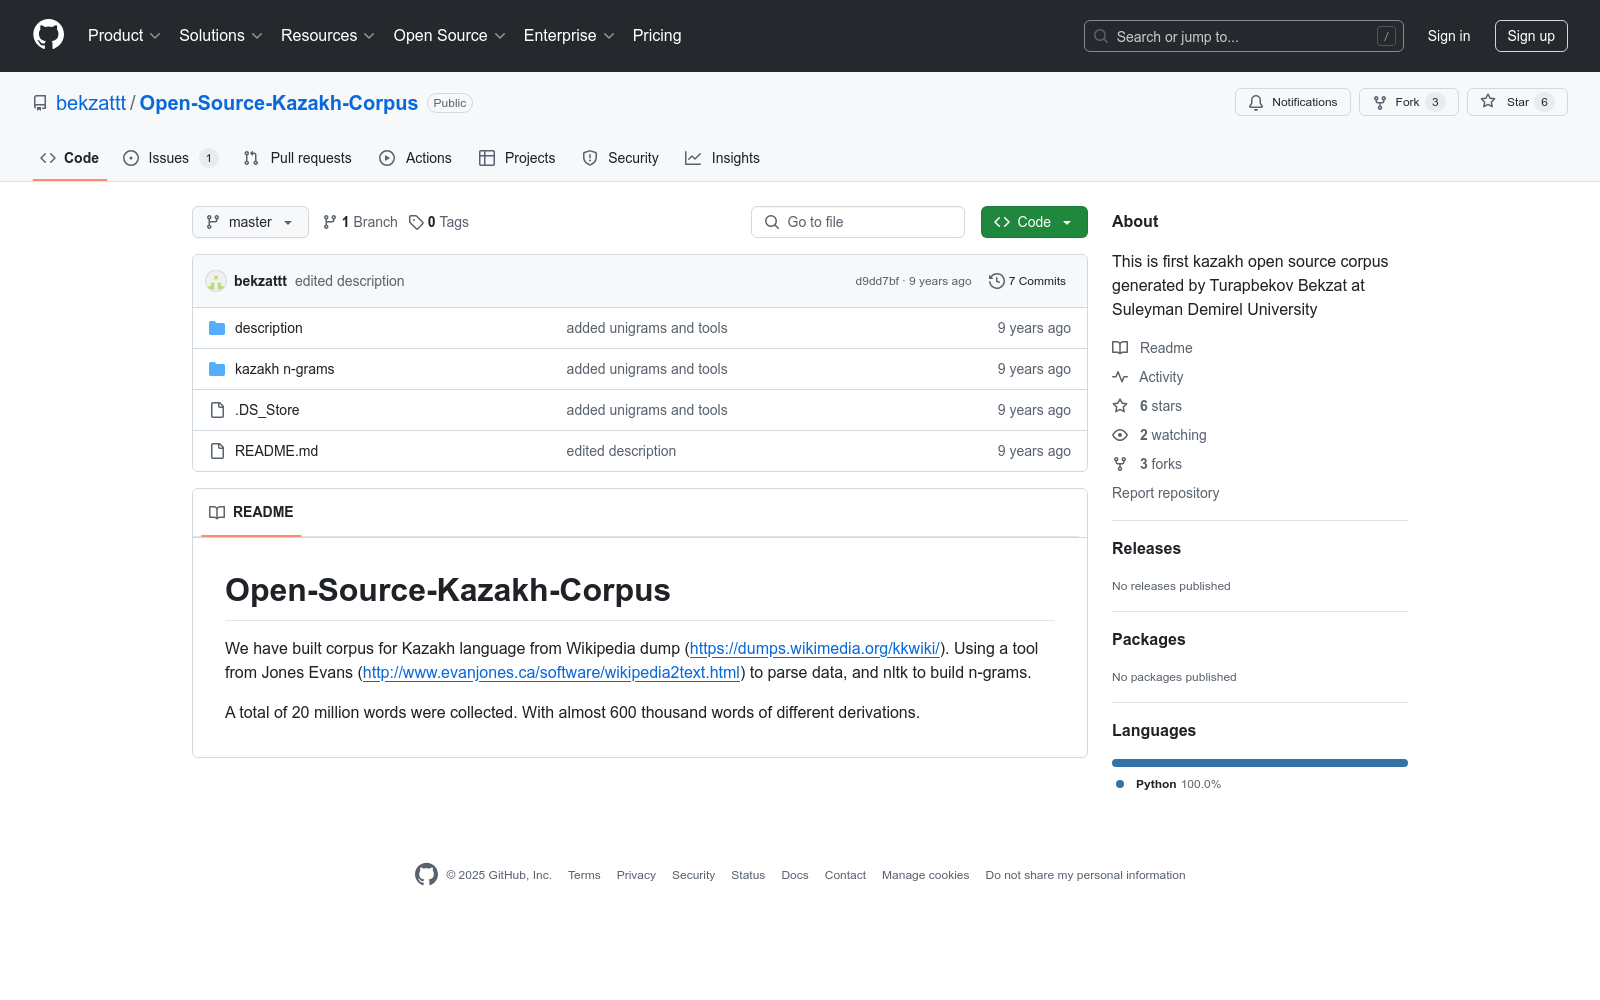Open the Product dropdown menu
The width and height of the screenshot is (1600, 1000).
coord(124,36)
